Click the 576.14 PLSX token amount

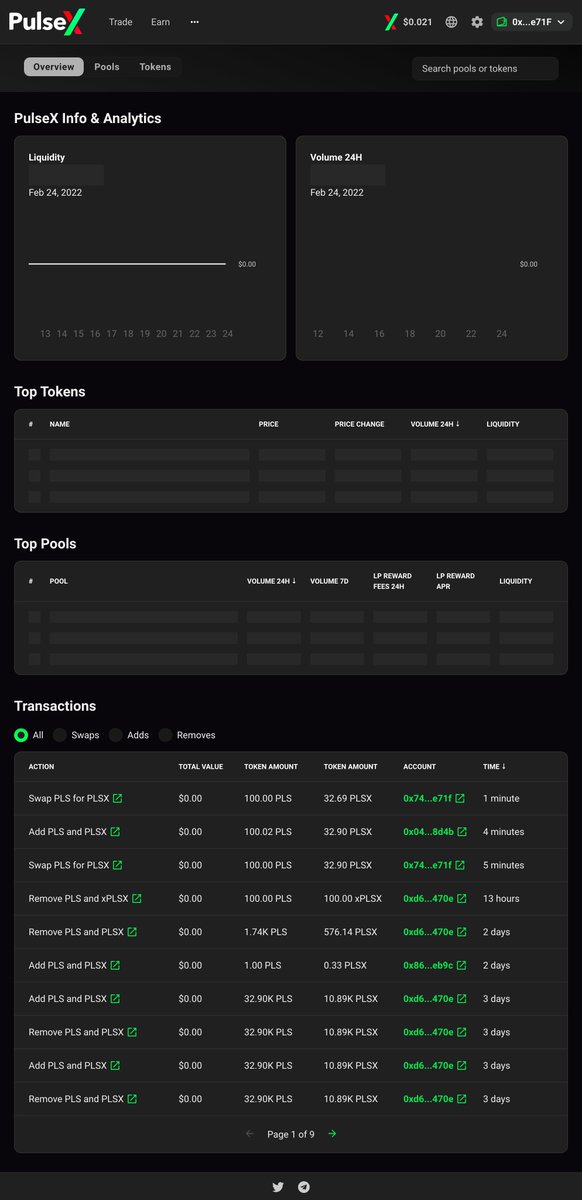tap(351, 931)
